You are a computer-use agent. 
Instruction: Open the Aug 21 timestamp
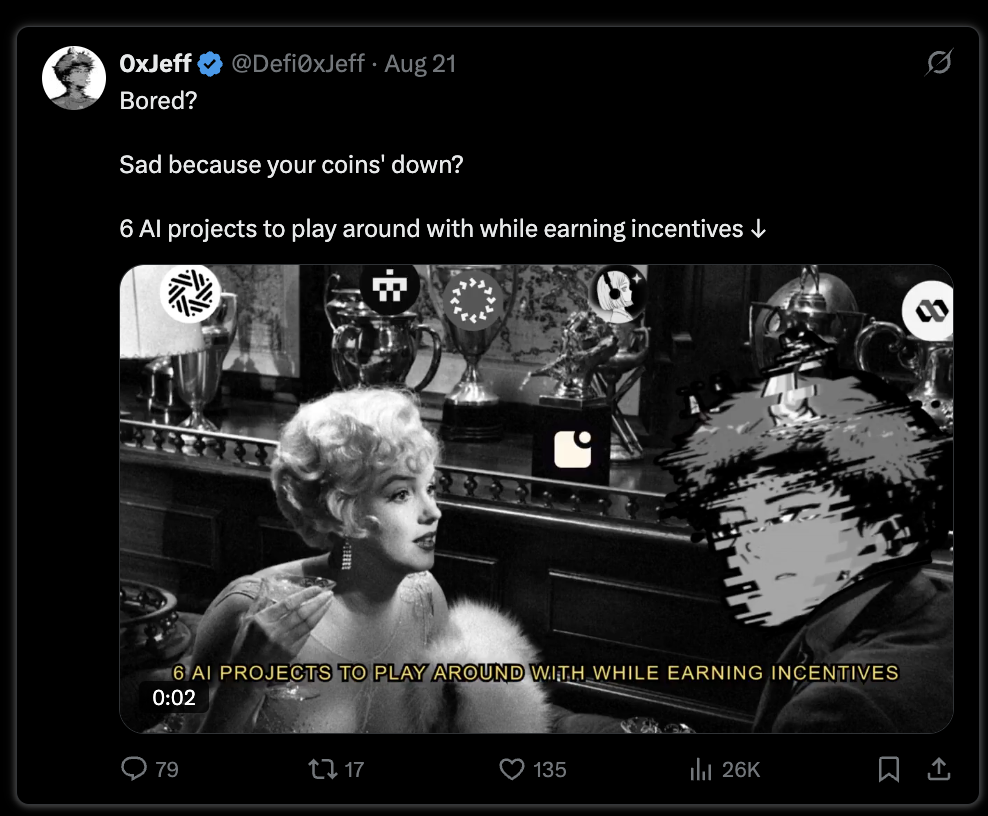click(x=420, y=64)
